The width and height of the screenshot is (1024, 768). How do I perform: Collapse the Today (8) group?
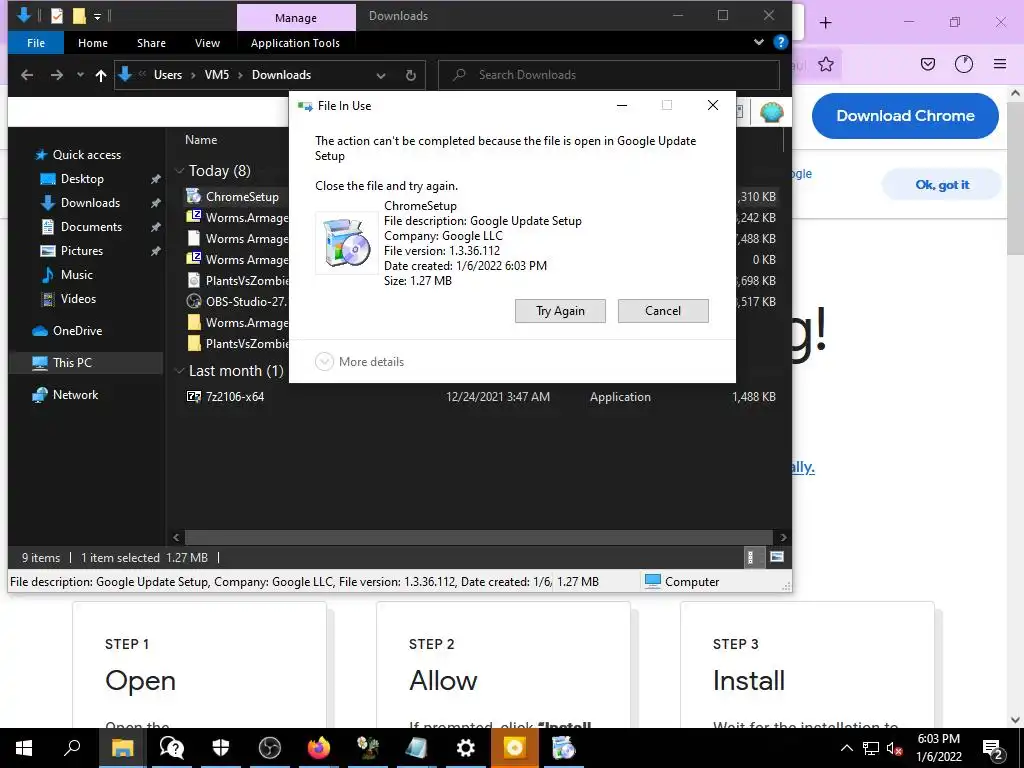point(179,171)
